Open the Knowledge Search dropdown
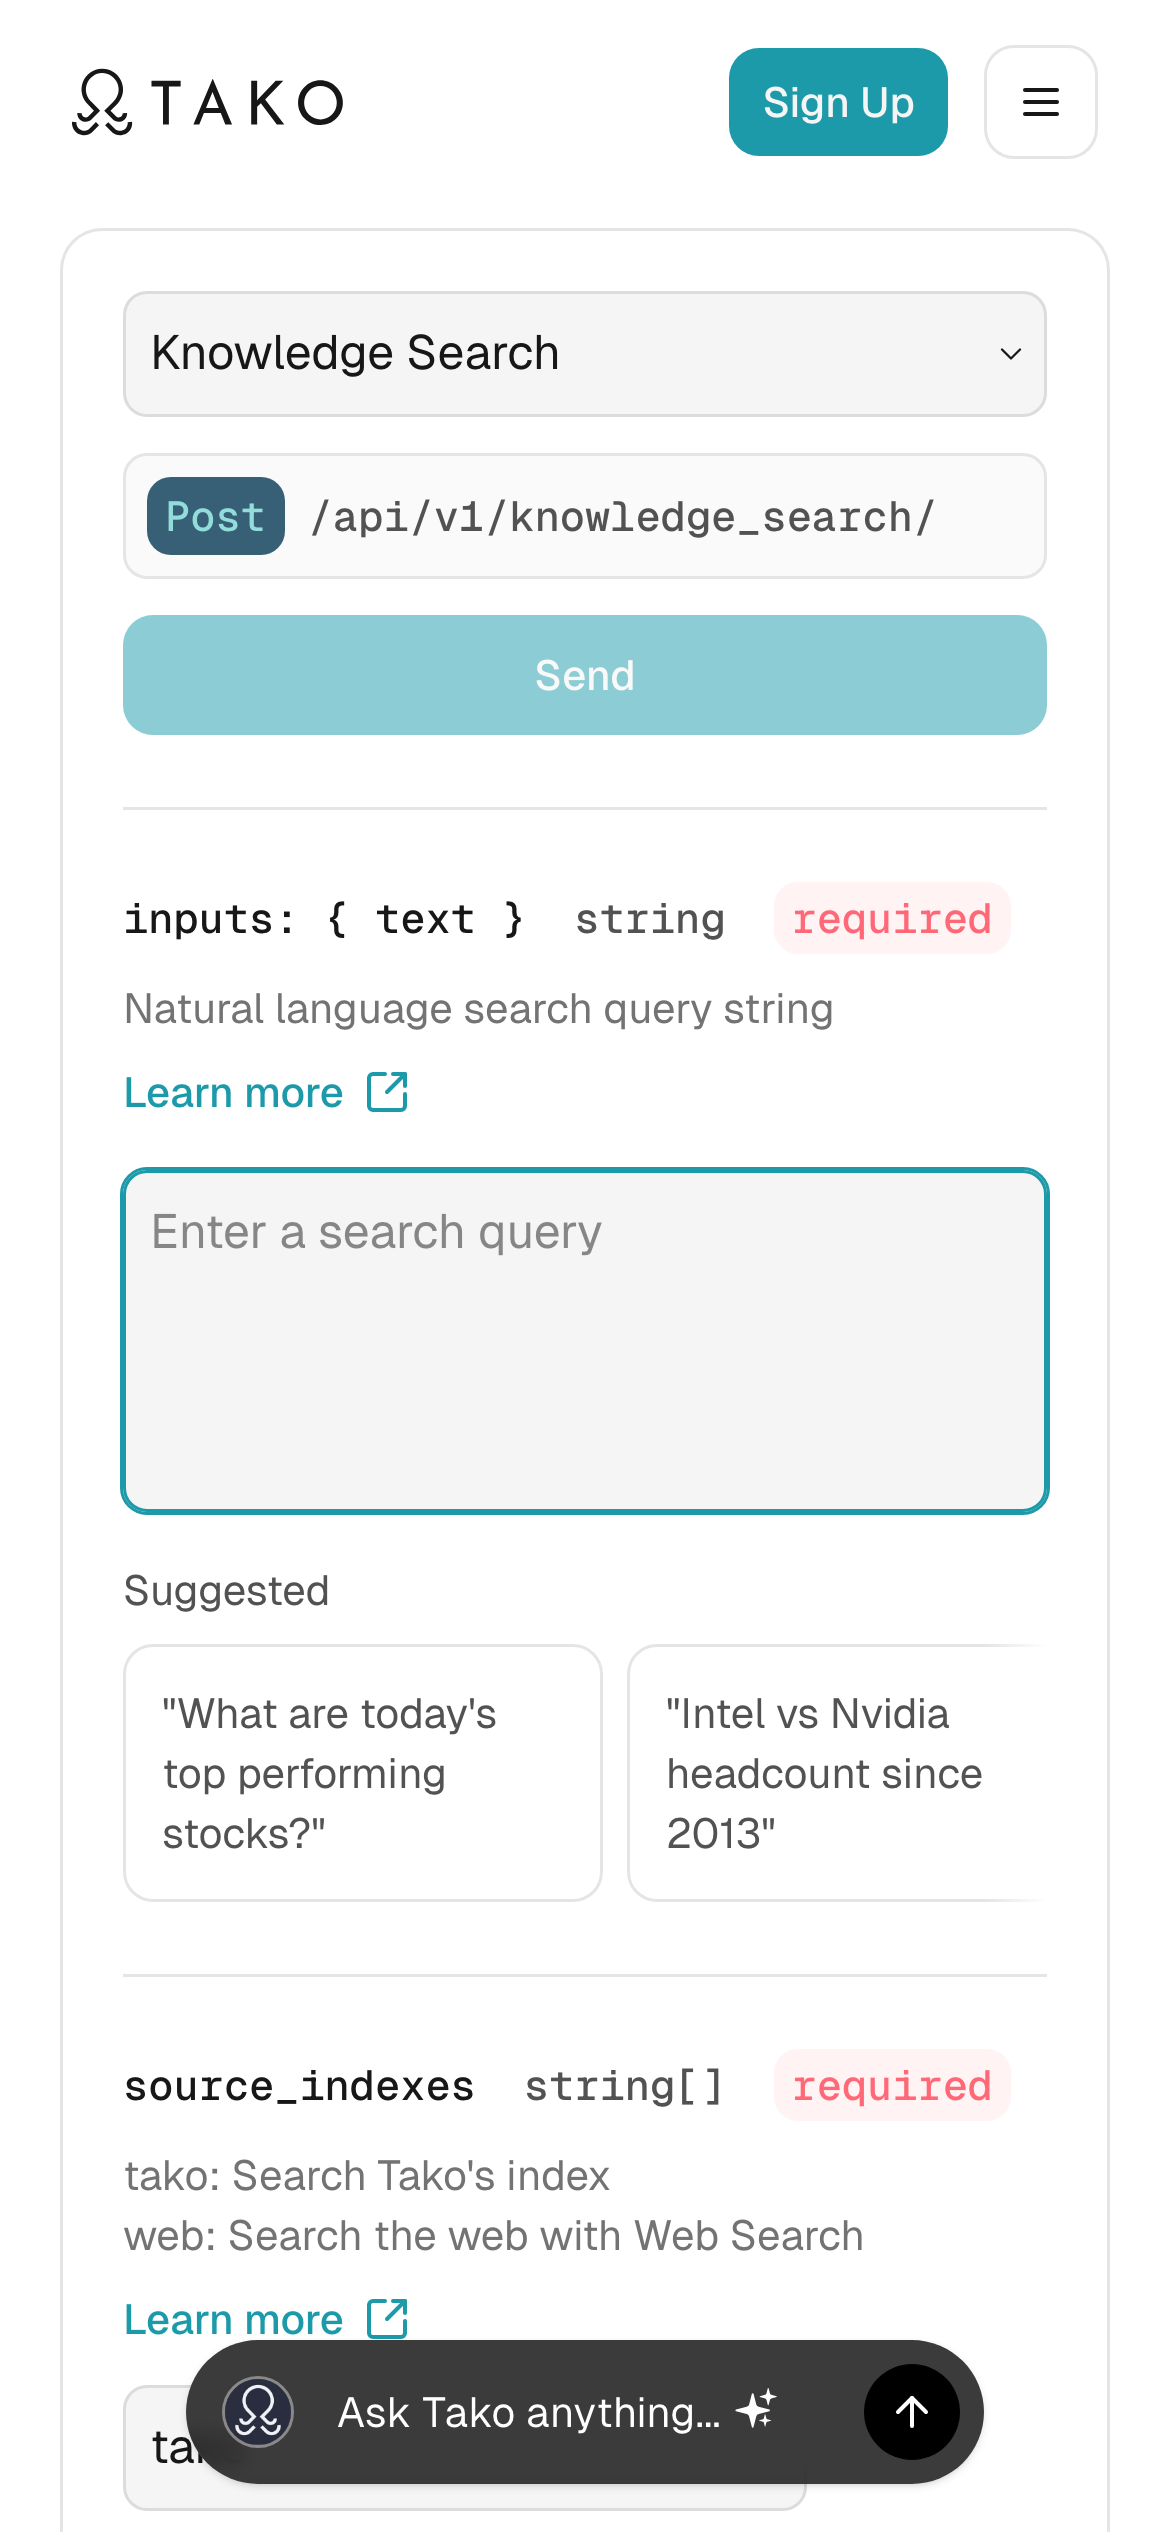Screen dimensions: 1170x2532 click(x=584, y=354)
